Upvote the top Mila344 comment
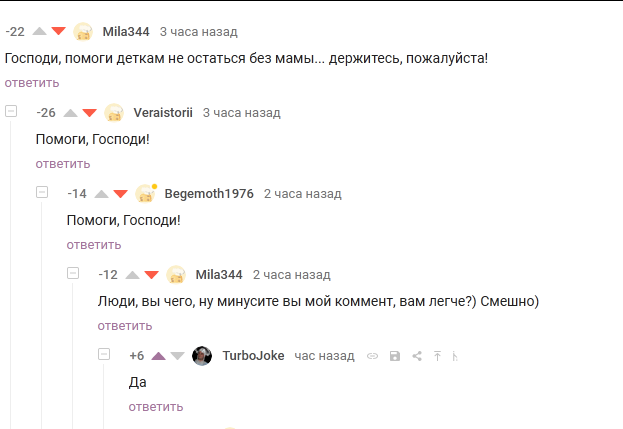 coord(38,31)
